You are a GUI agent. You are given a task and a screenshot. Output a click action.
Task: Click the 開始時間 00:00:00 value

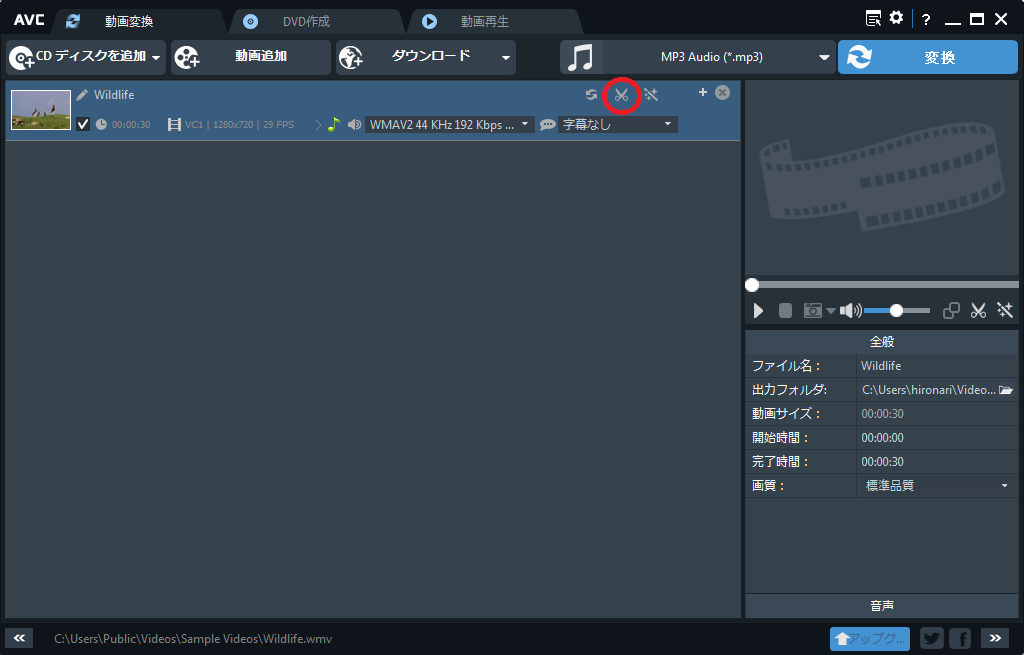[882, 438]
